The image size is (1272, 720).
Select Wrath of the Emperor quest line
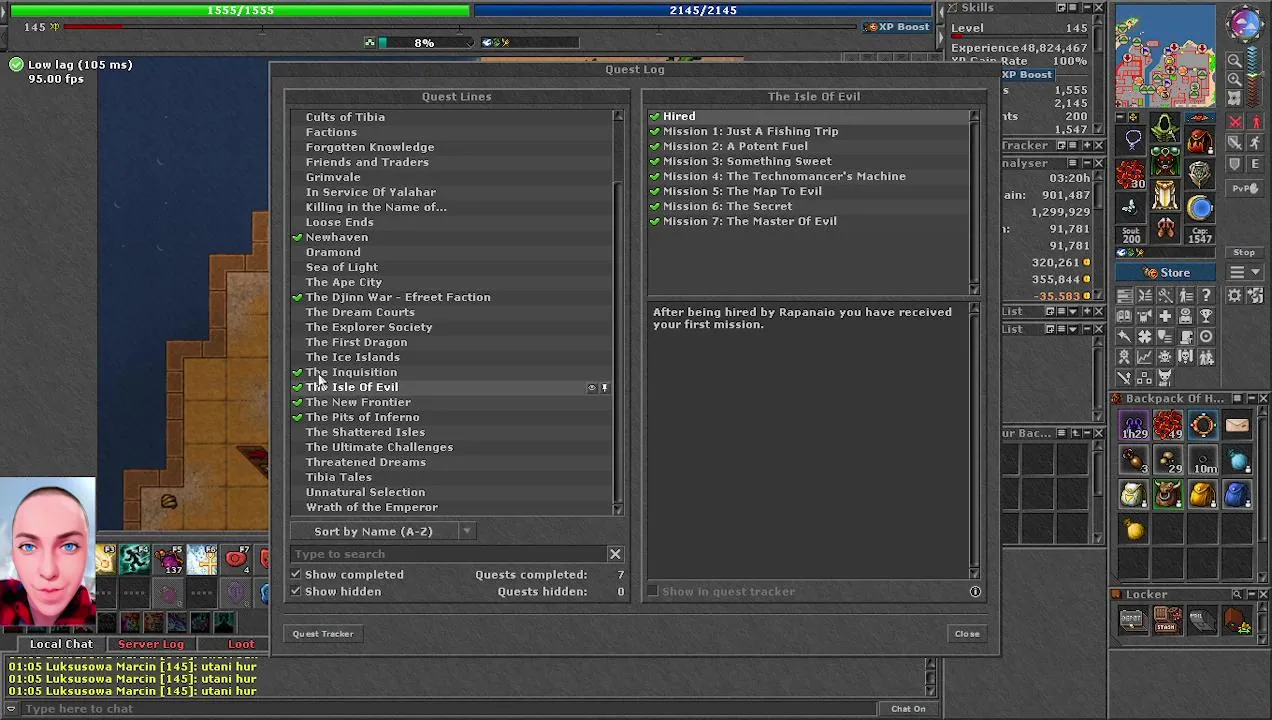(372, 507)
